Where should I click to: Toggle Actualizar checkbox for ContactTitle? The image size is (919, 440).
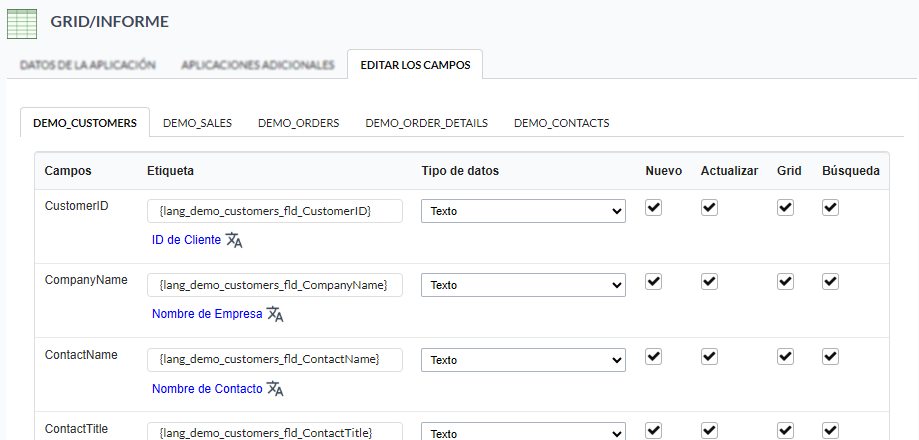point(709,431)
